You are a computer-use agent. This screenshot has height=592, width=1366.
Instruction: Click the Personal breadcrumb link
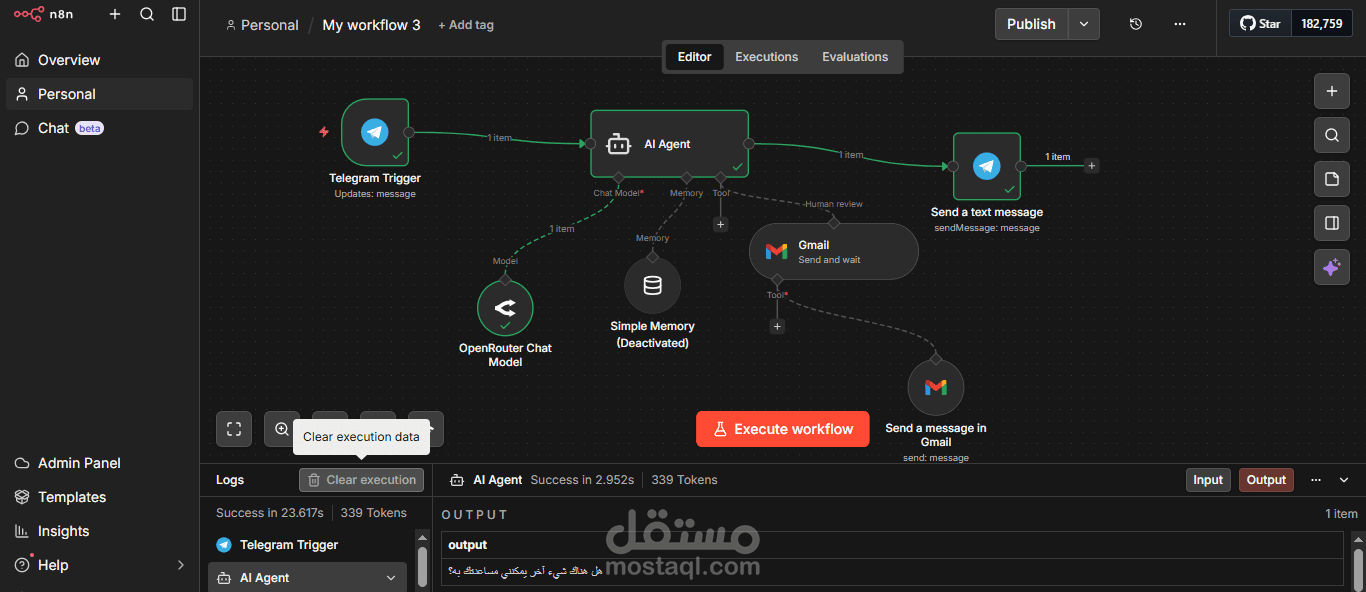pos(262,25)
